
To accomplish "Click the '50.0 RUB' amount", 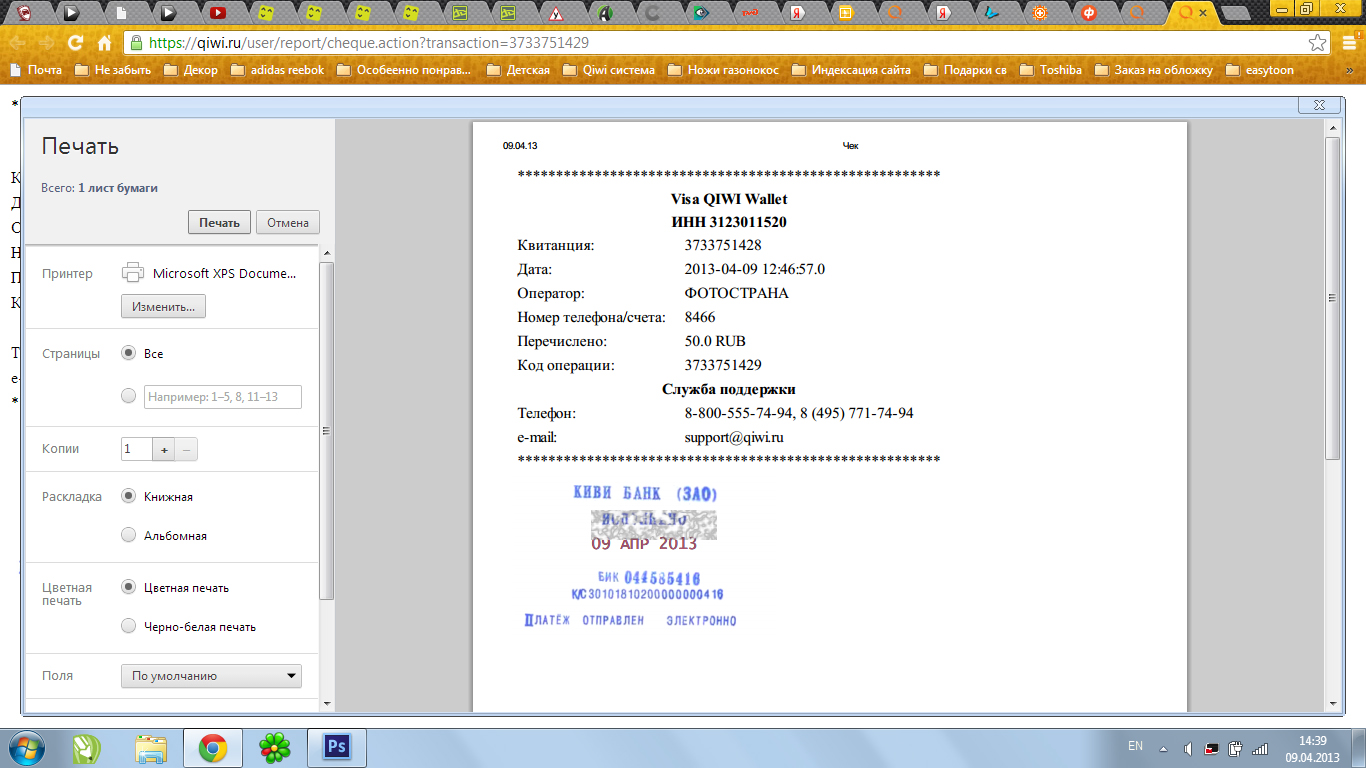I will (715, 341).
